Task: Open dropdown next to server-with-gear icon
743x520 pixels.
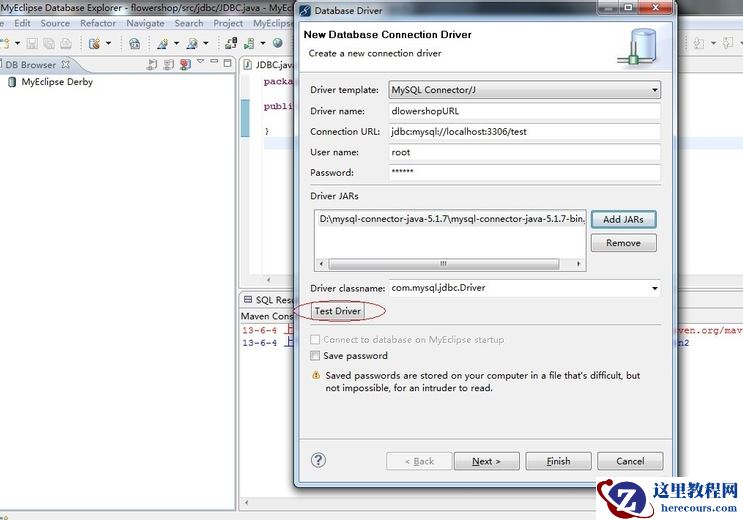Action: 109,43
